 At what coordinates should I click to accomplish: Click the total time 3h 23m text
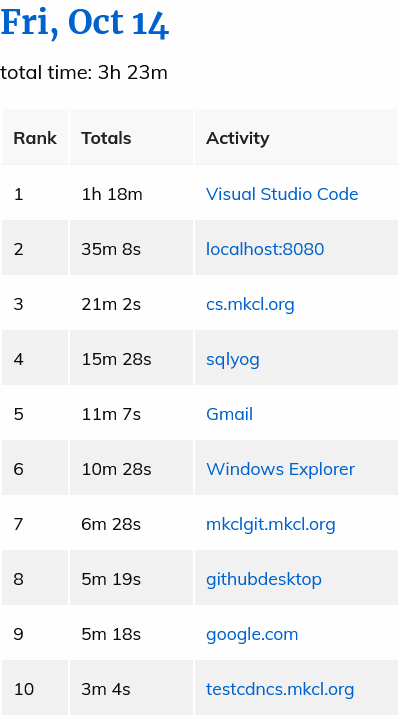84,72
